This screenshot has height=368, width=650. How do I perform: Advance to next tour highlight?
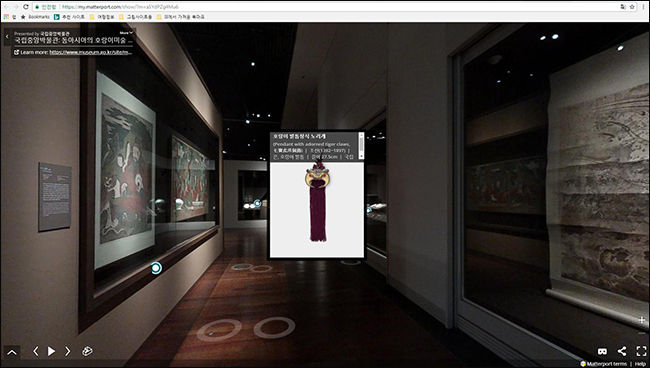click(68, 351)
